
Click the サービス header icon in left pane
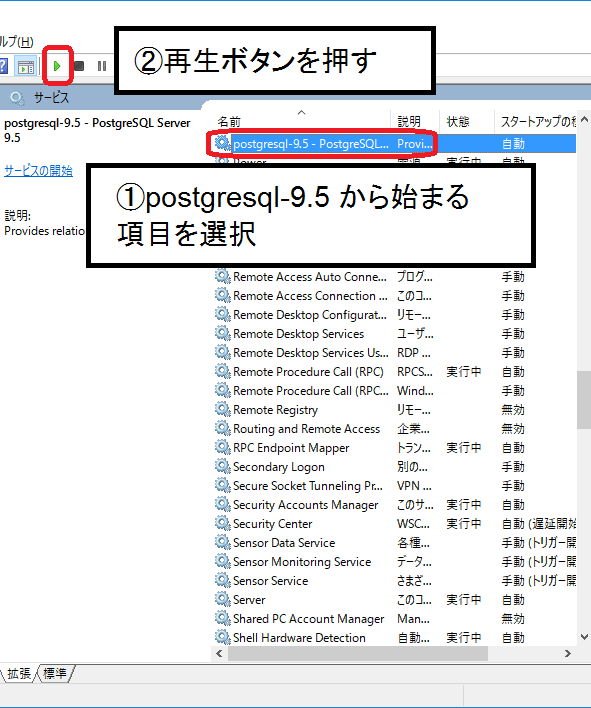17,98
